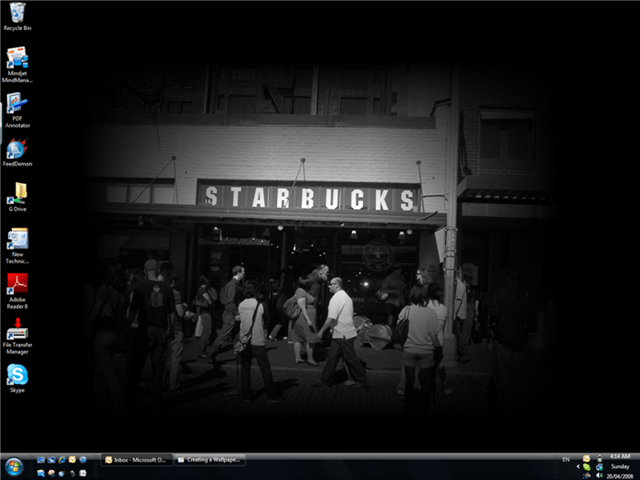640x480 pixels.
Task: Switch to Creating a Wallpaper taskbar button
Action: (210, 460)
